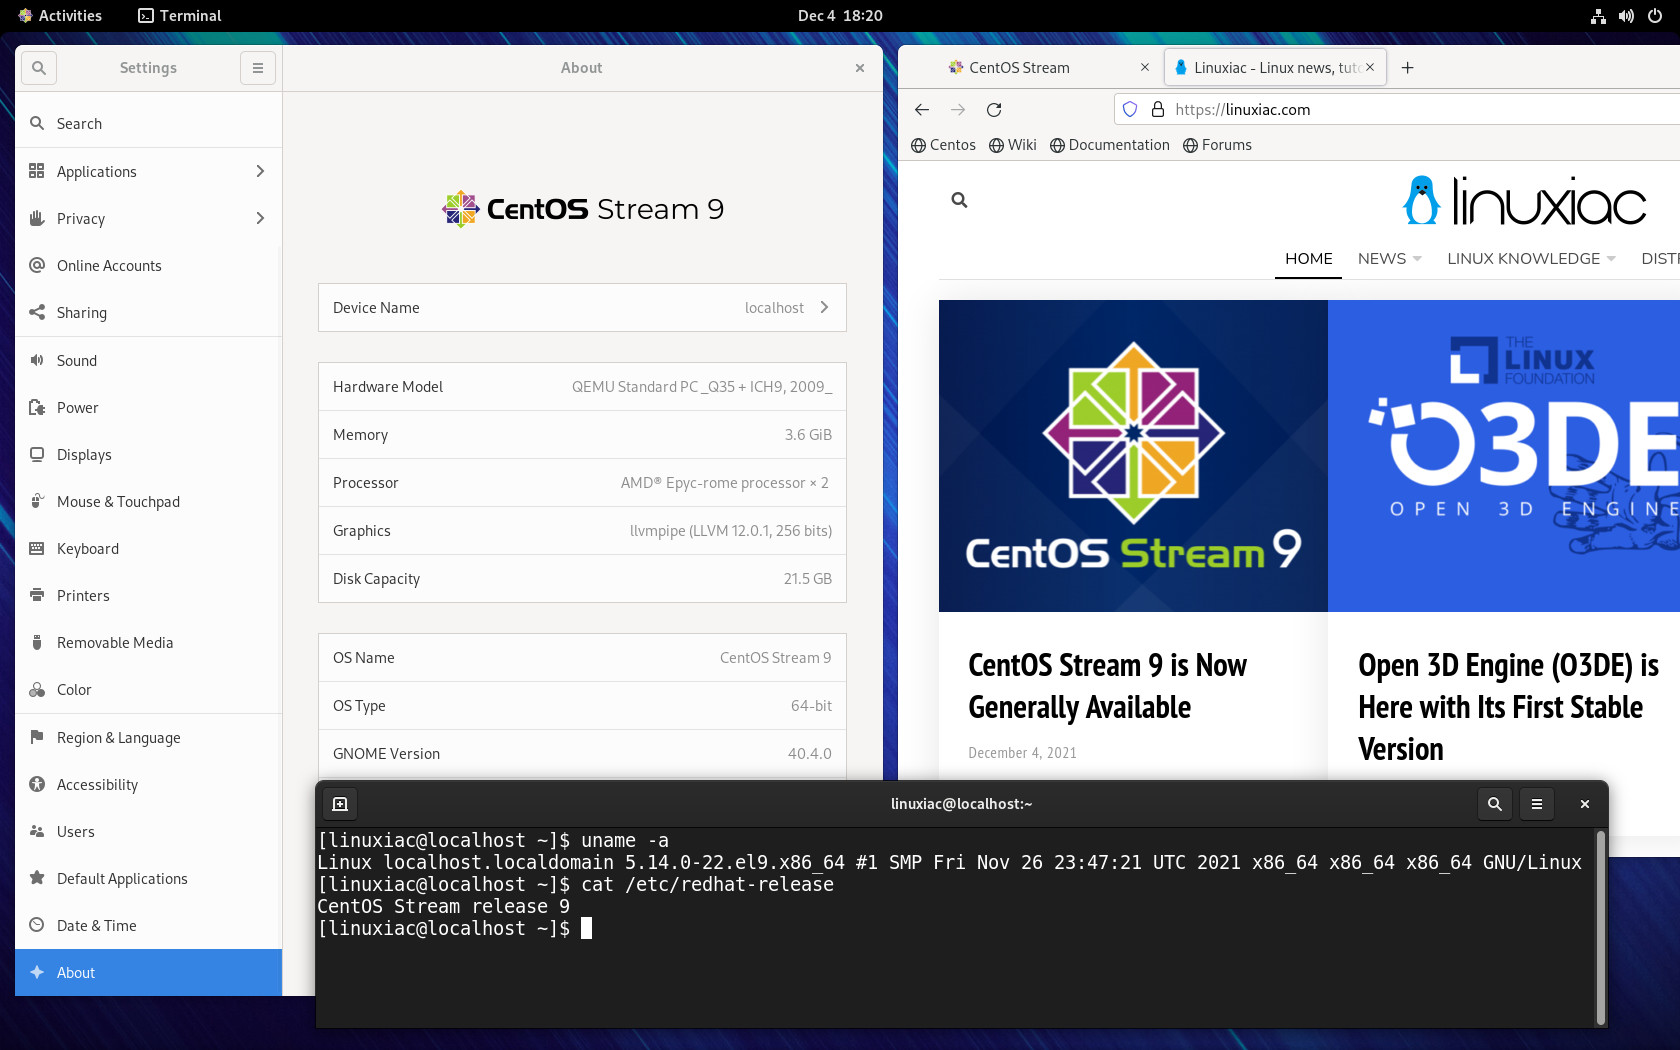Image resolution: width=1680 pixels, height=1050 pixels.
Task: Click the volume icon in top bar
Action: (1626, 15)
